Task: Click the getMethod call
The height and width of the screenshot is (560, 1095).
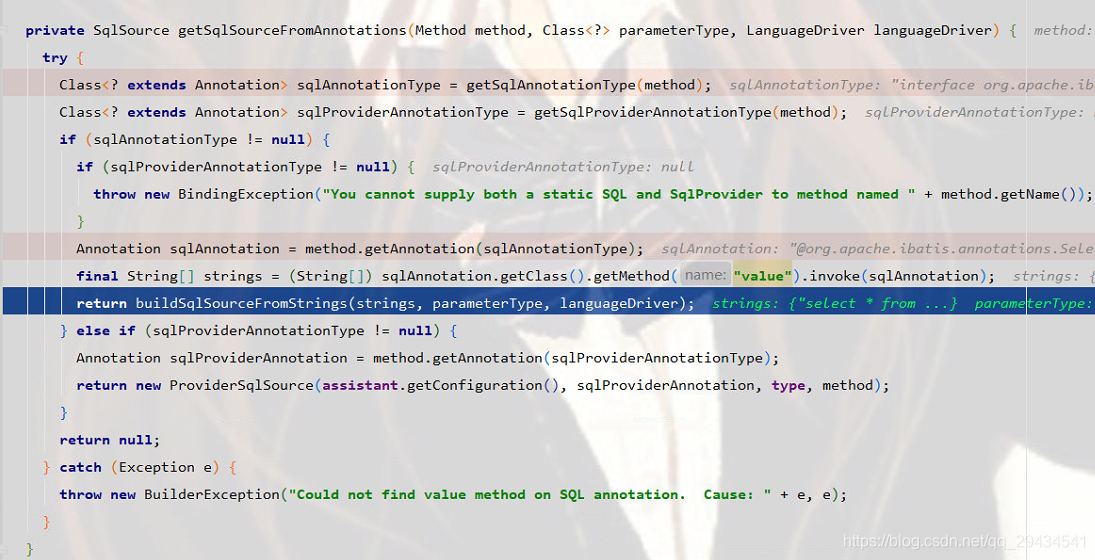Action: click(x=631, y=276)
